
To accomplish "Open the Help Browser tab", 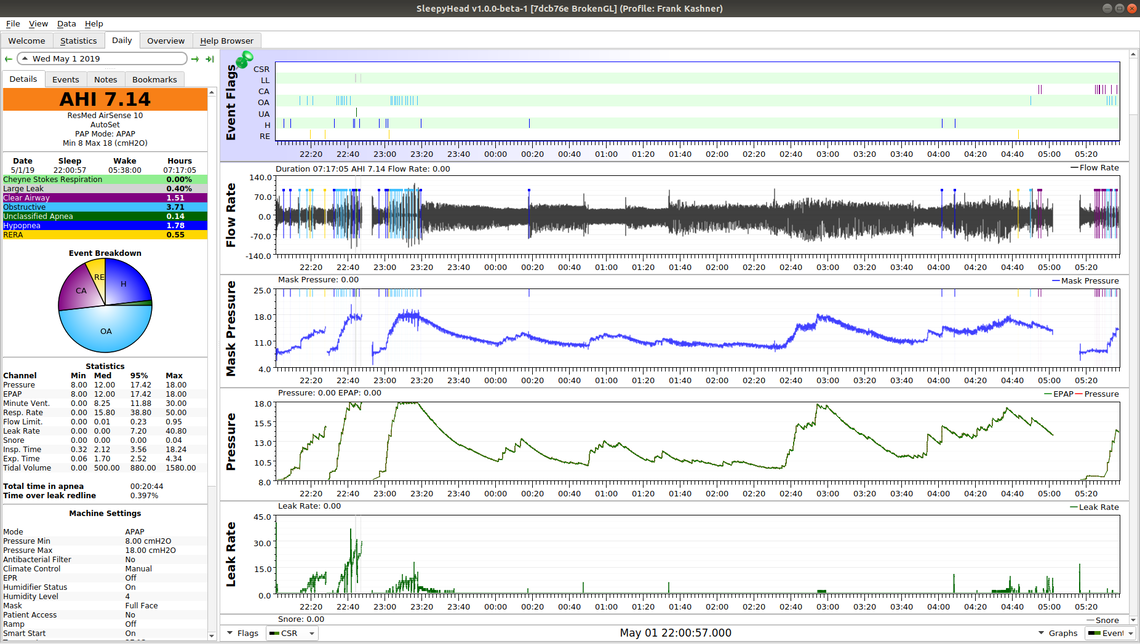I will (x=226, y=41).
